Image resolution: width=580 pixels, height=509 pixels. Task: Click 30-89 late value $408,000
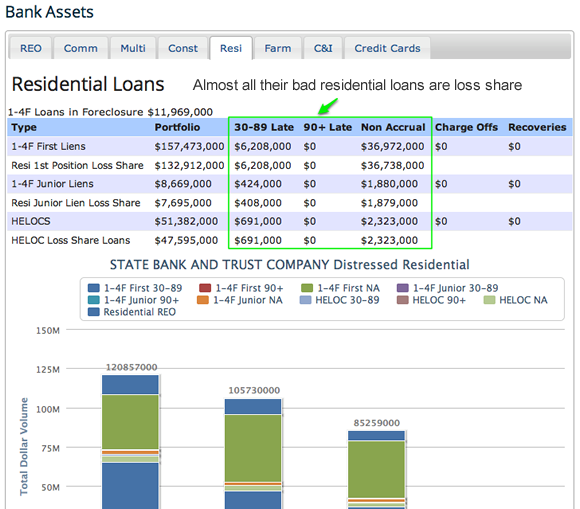(x=258, y=203)
